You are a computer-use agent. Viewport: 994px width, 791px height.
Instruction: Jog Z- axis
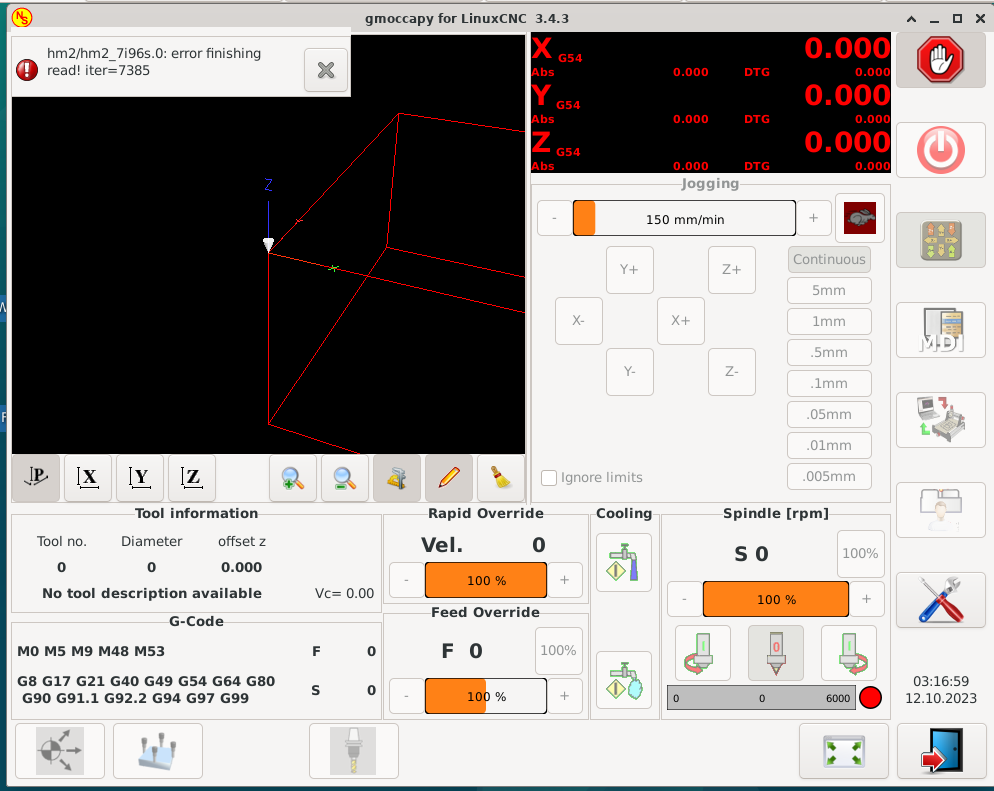[732, 371]
